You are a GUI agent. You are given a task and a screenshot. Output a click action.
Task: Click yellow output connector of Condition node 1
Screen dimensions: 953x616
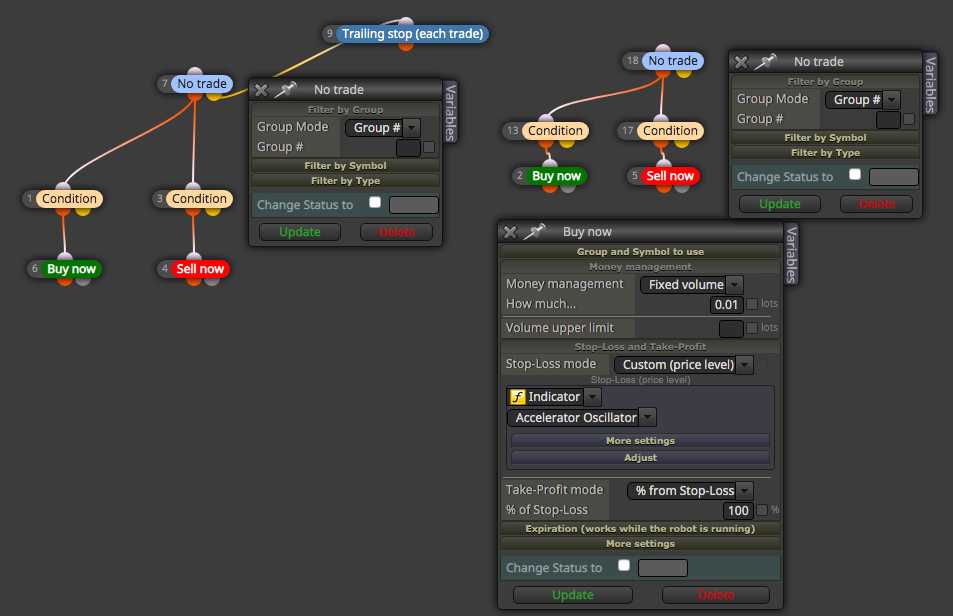(83, 210)
